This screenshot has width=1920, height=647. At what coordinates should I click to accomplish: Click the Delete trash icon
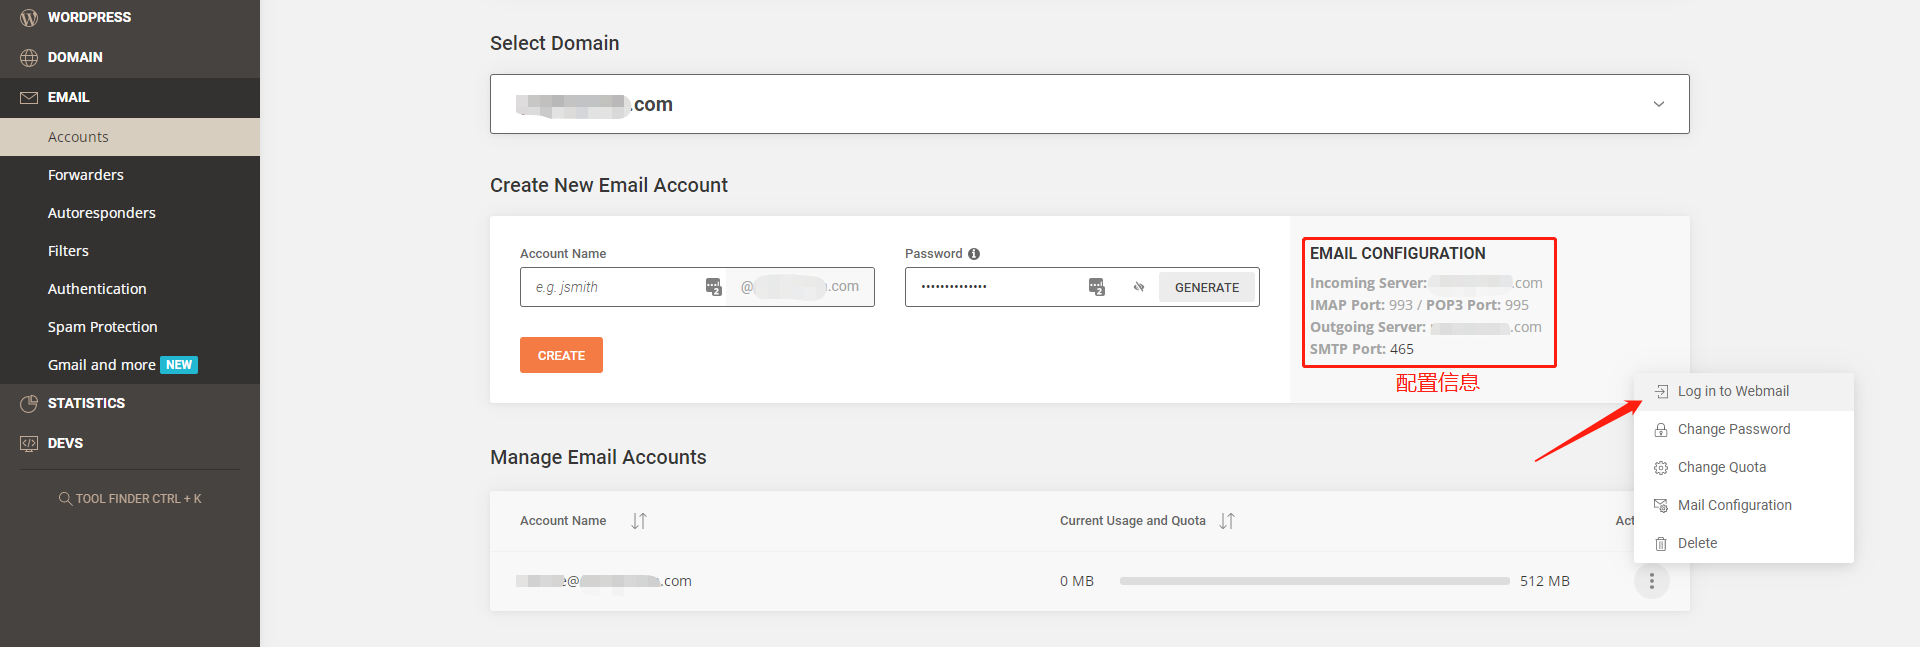(x=1661, y=544)
